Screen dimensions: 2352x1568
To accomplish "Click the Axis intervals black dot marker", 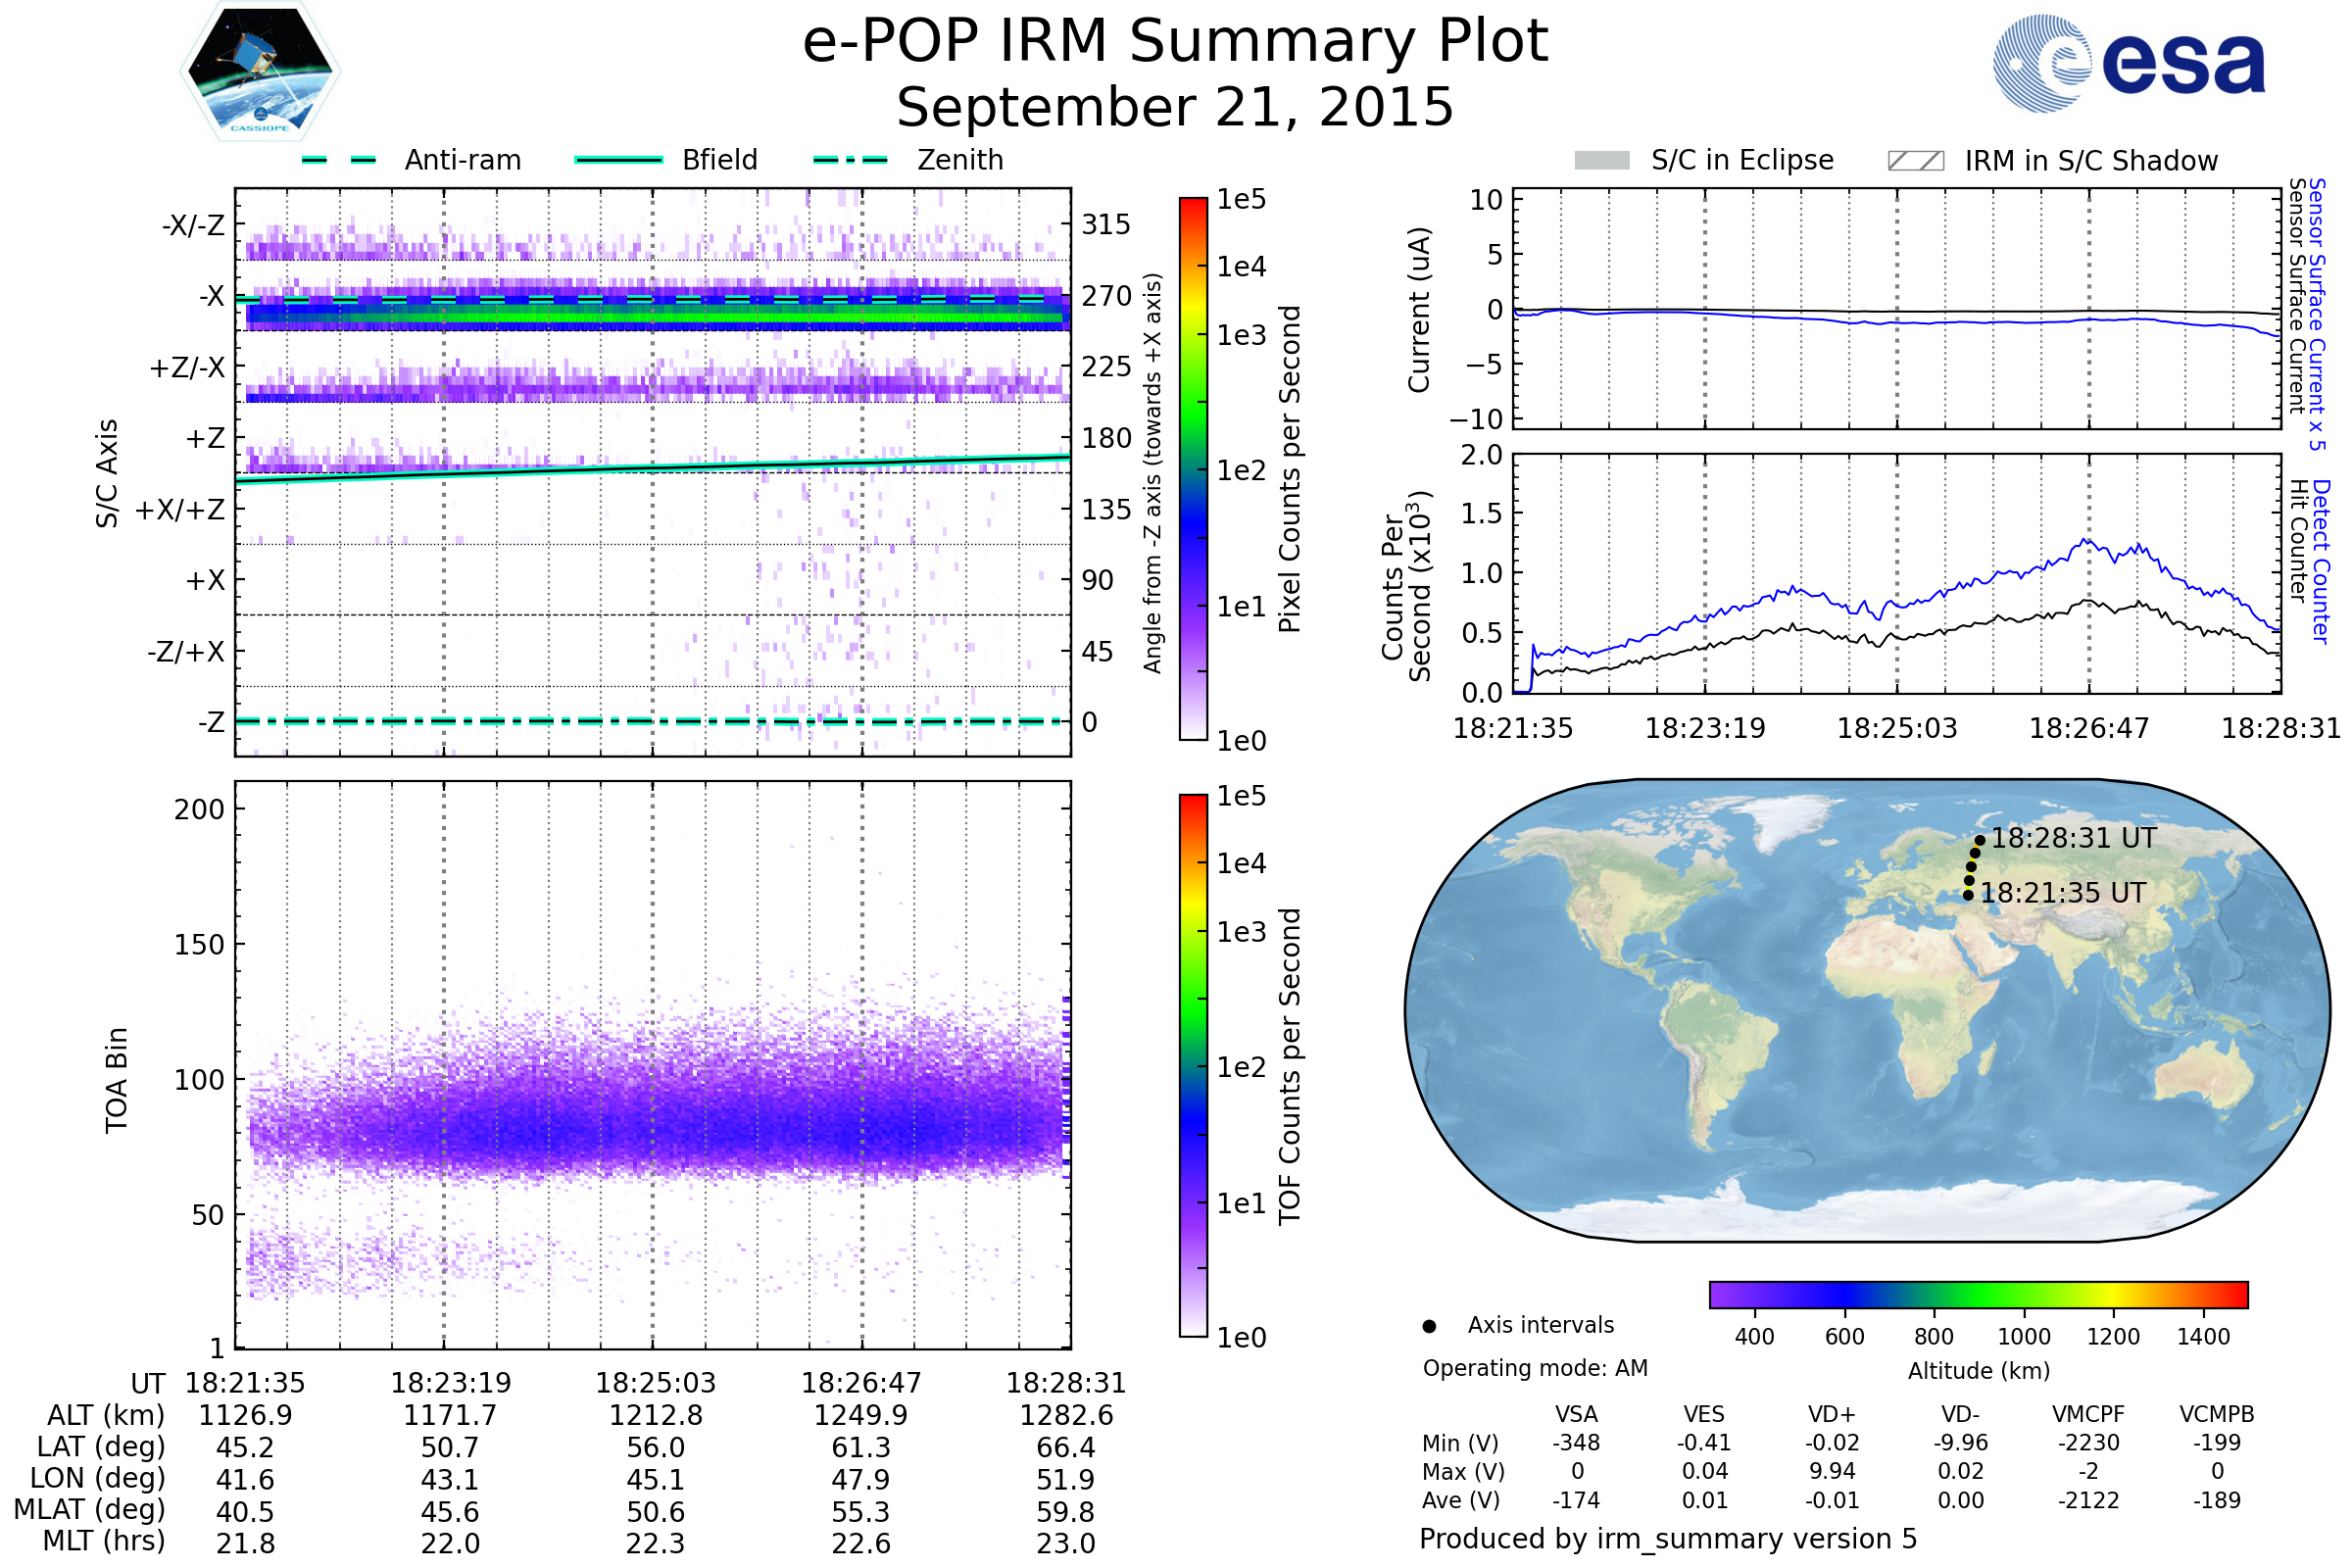I will (x=1429, y=1326).
